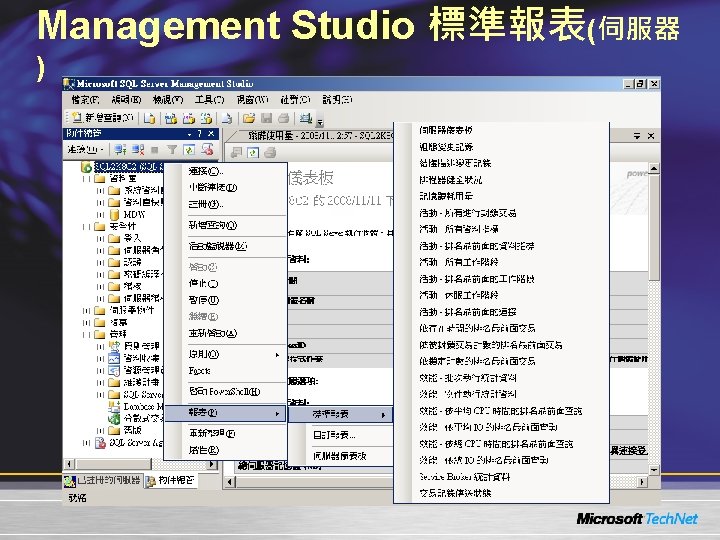
Task: Click the printer icon in the main toolbar
Action: [x=284, y=118]
